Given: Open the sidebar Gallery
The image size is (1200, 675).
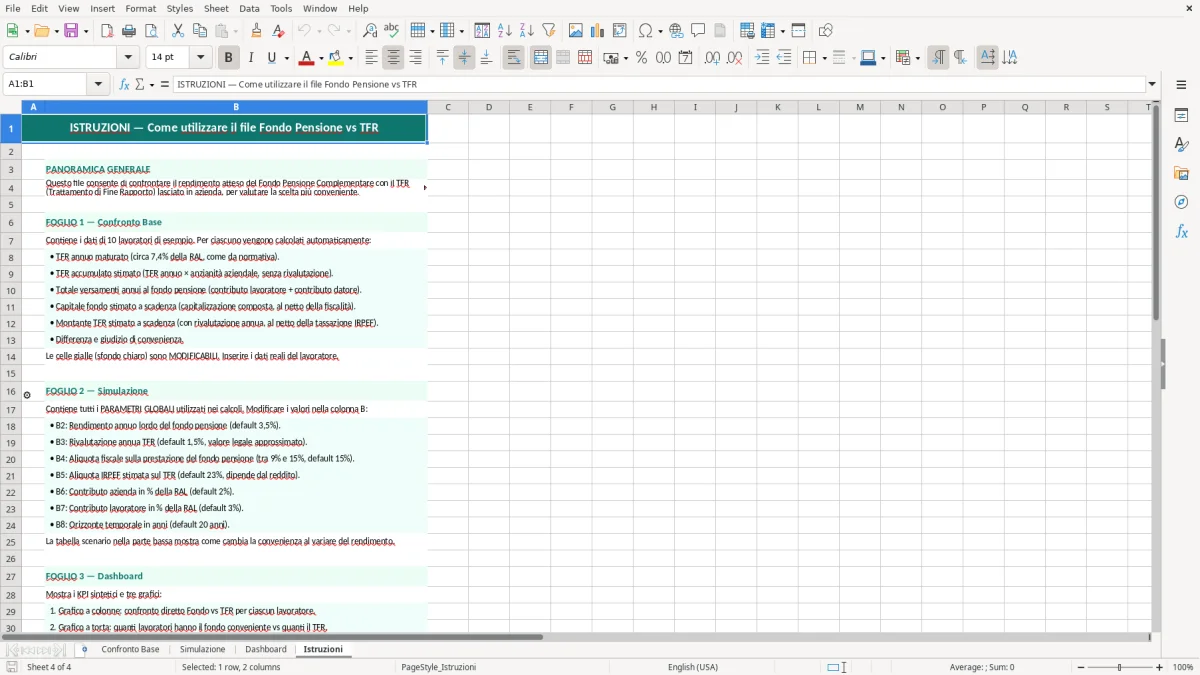Looking at the screenshot, I should [1181, 173].
